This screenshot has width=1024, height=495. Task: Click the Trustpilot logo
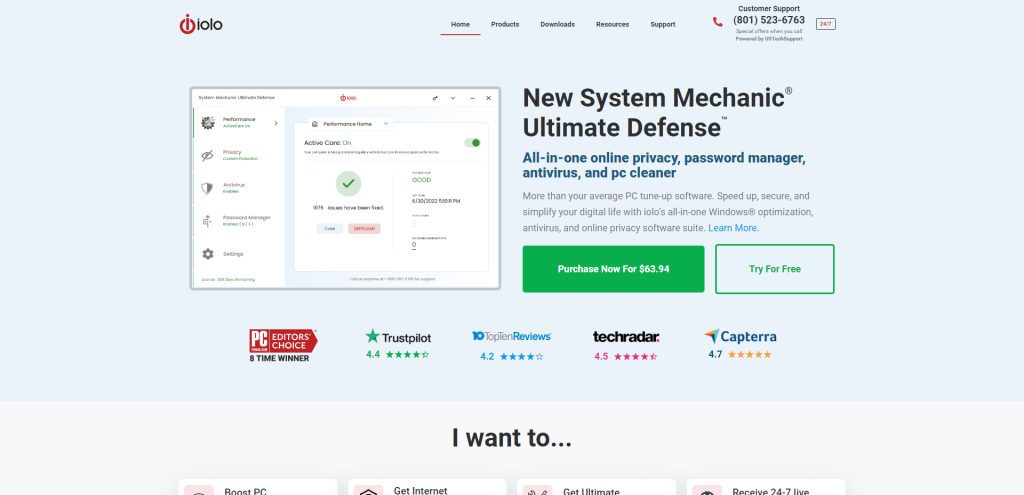click(x=398, y=337)
